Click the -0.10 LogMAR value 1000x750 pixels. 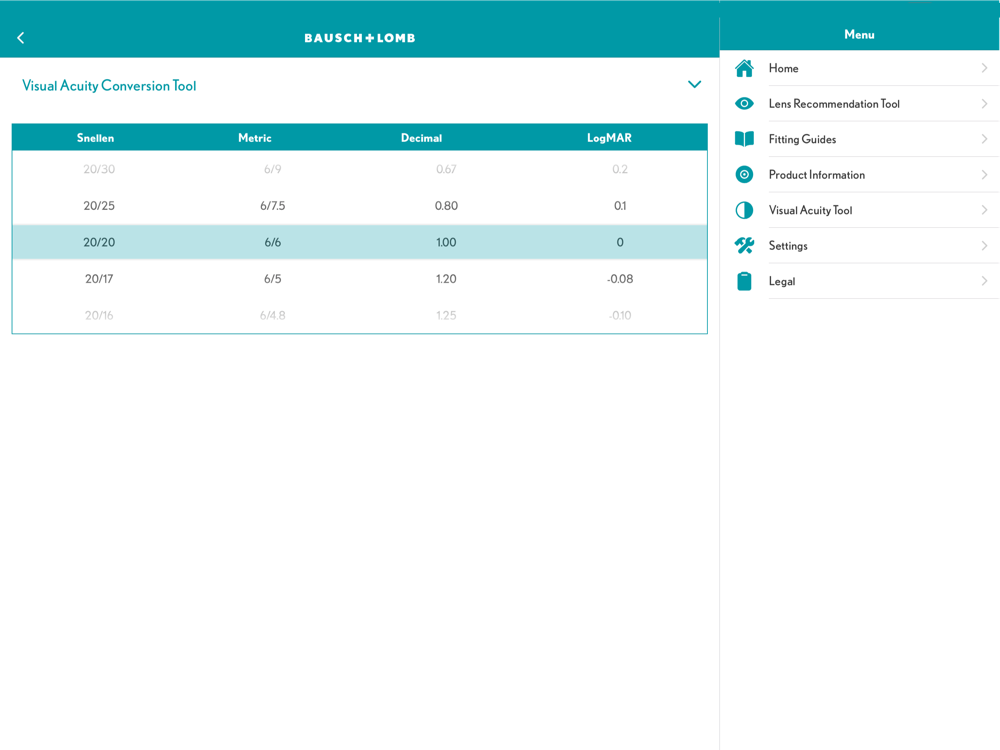(x=620, y=315)
